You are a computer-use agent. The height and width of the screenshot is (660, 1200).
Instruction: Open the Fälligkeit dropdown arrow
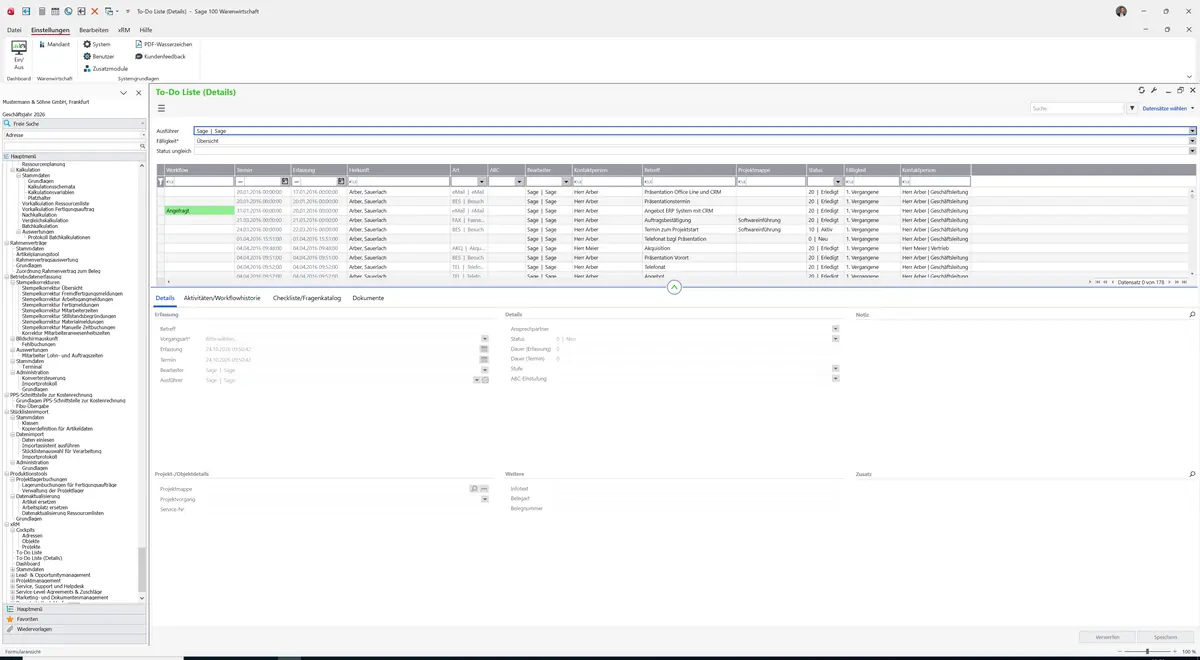1192,141
